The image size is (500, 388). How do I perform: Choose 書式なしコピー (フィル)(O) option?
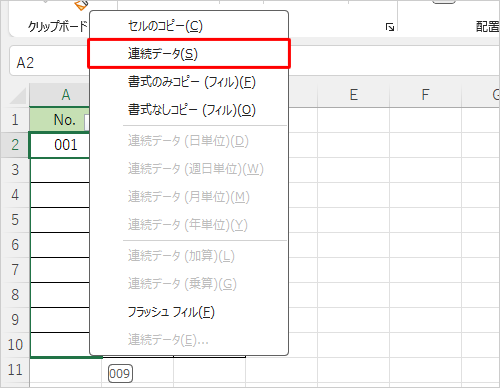(x=189, y=110)
